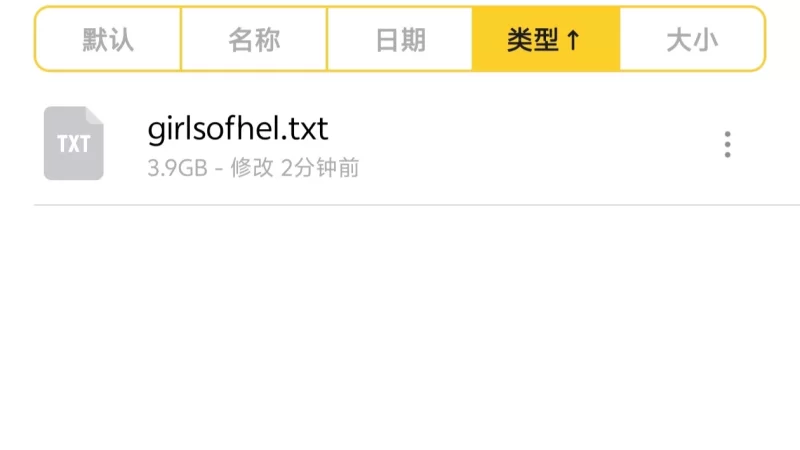The height and width of the screenshot is (450, 800).
Task: Switch sorting to 日期
Action: point(400,39)
